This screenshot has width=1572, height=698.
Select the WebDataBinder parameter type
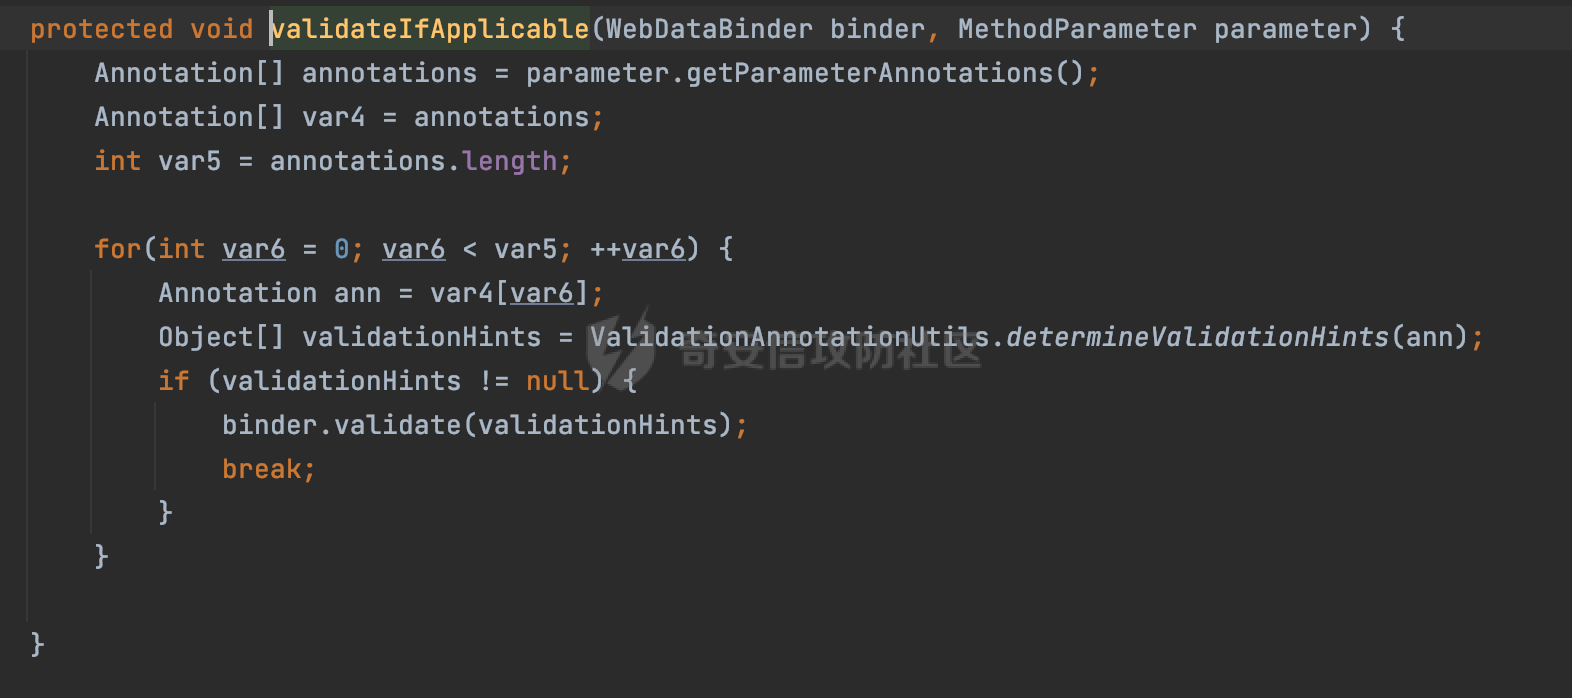709,29
